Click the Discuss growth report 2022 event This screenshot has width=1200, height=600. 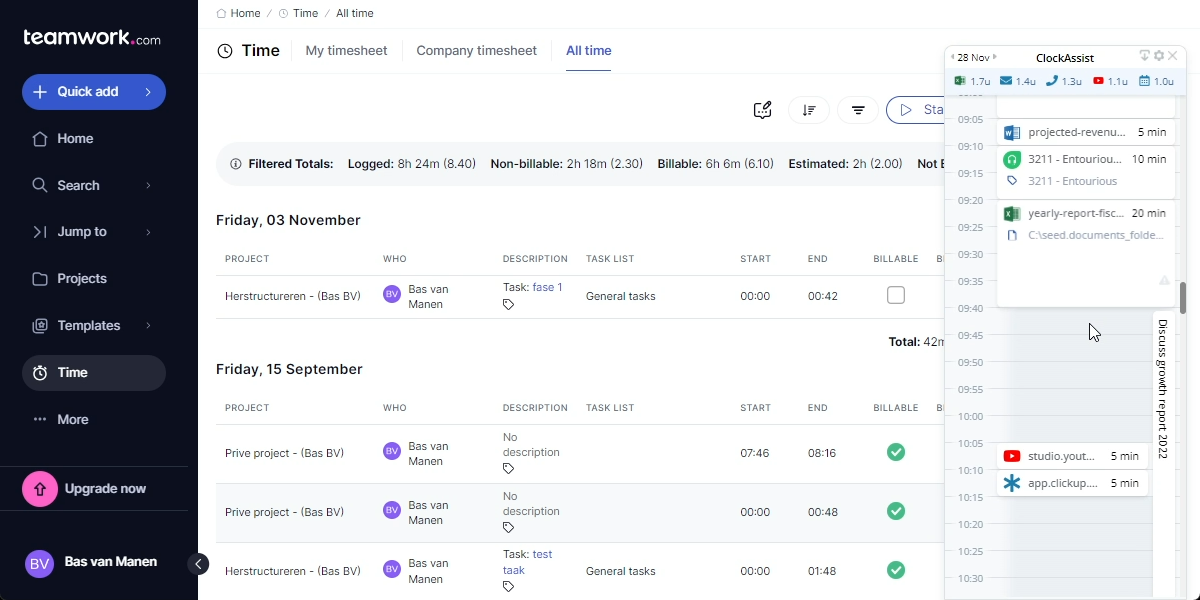[x=1162, y=453]
